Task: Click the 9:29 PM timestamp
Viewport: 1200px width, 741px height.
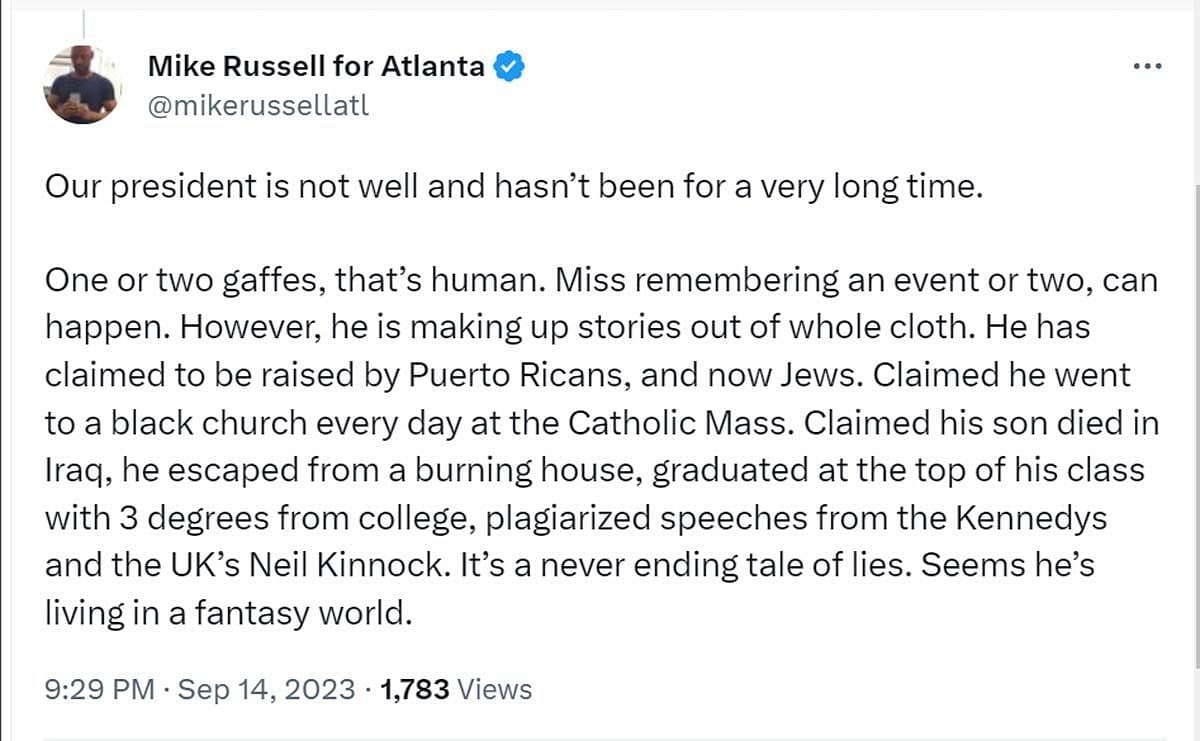Action: (100, 689)
